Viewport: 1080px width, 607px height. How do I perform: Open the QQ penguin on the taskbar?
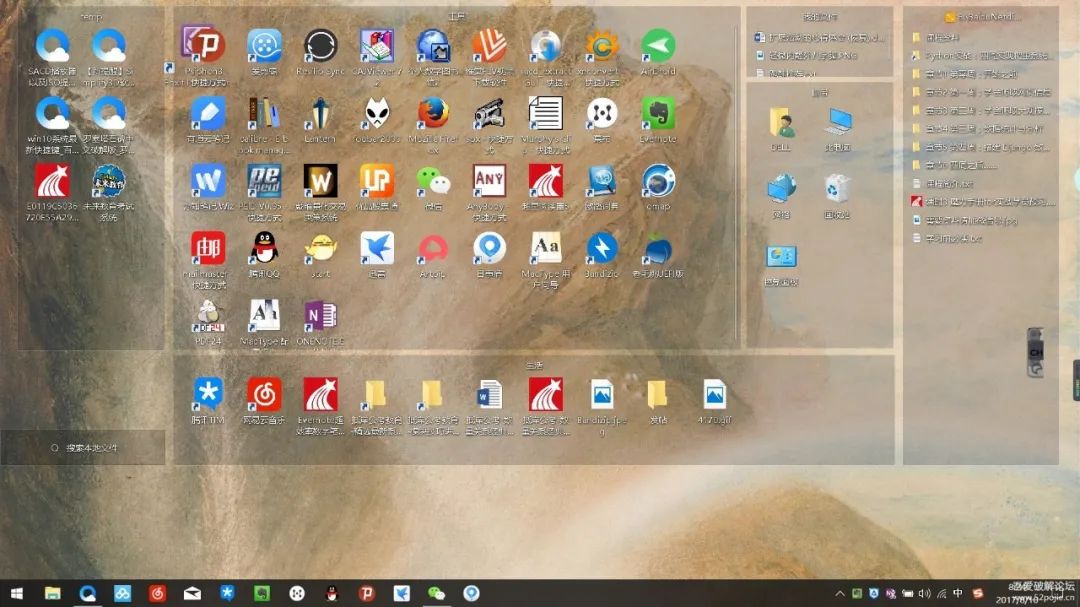[332, 593]
